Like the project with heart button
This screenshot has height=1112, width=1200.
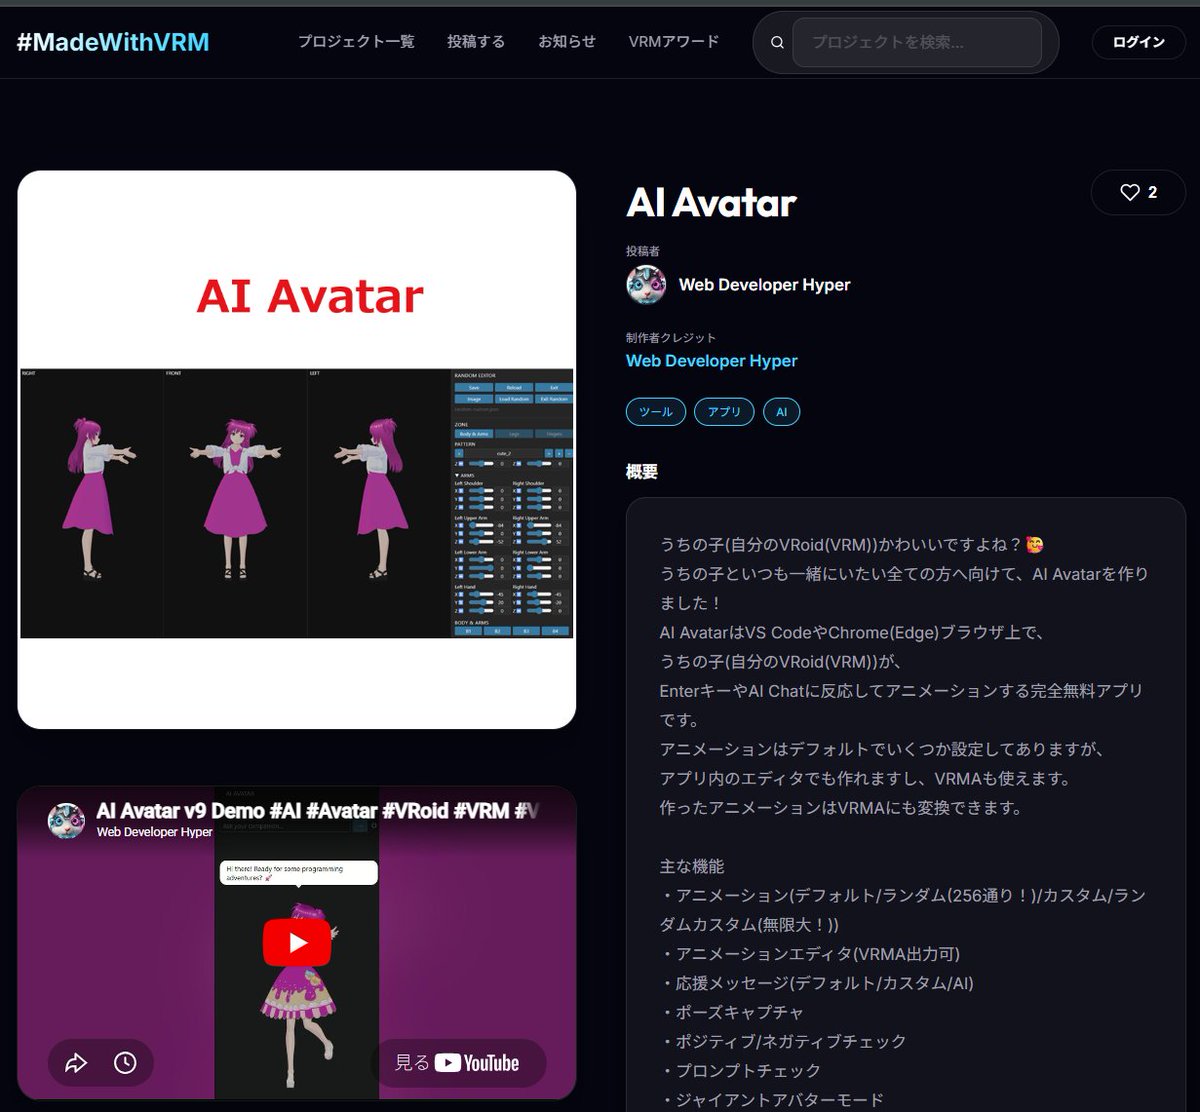(1138, 193)
